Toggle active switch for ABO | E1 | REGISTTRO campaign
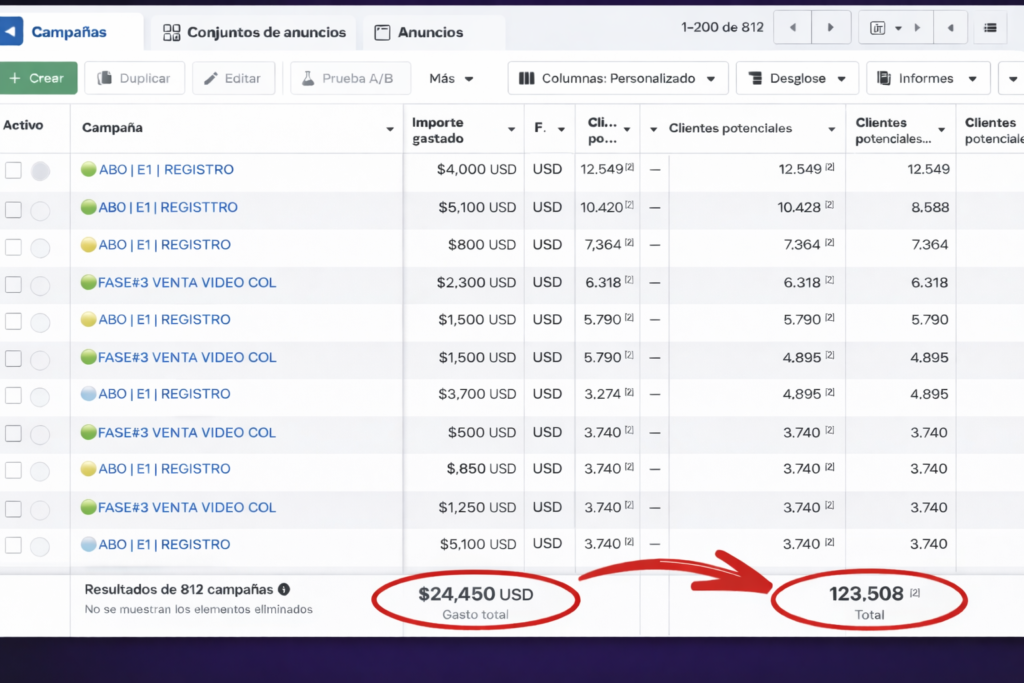Image resolution: width=1024 pixels, height=683 pixels. [x=40, y=210]
